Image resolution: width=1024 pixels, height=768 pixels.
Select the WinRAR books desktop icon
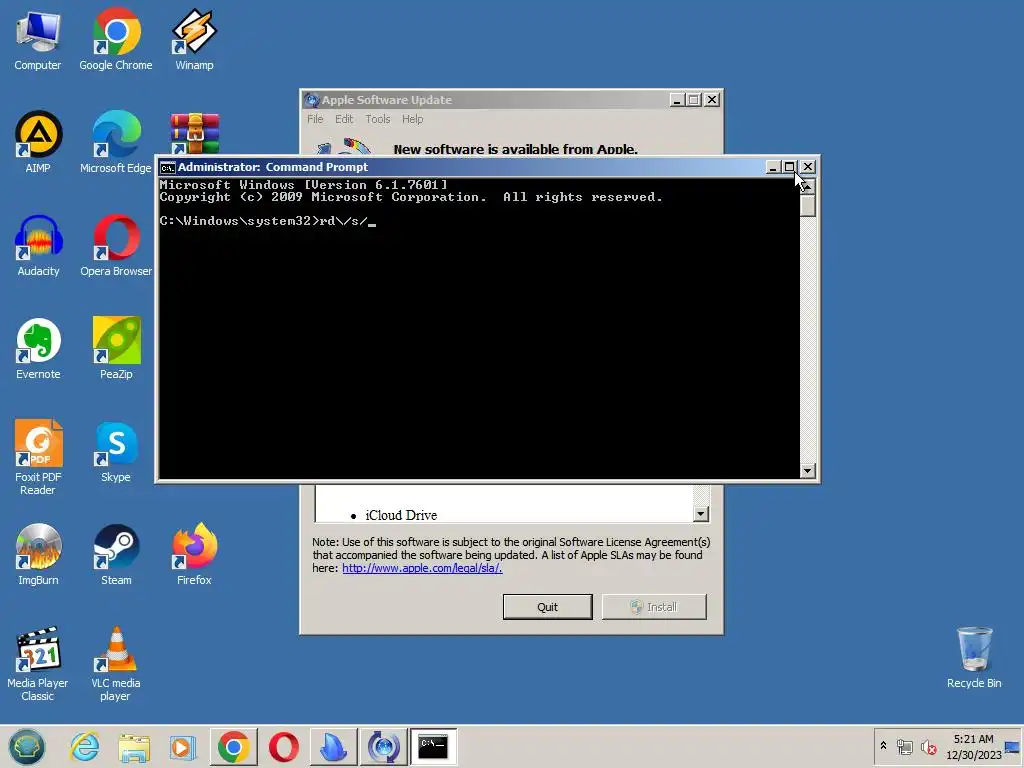[x=195, y=133]
